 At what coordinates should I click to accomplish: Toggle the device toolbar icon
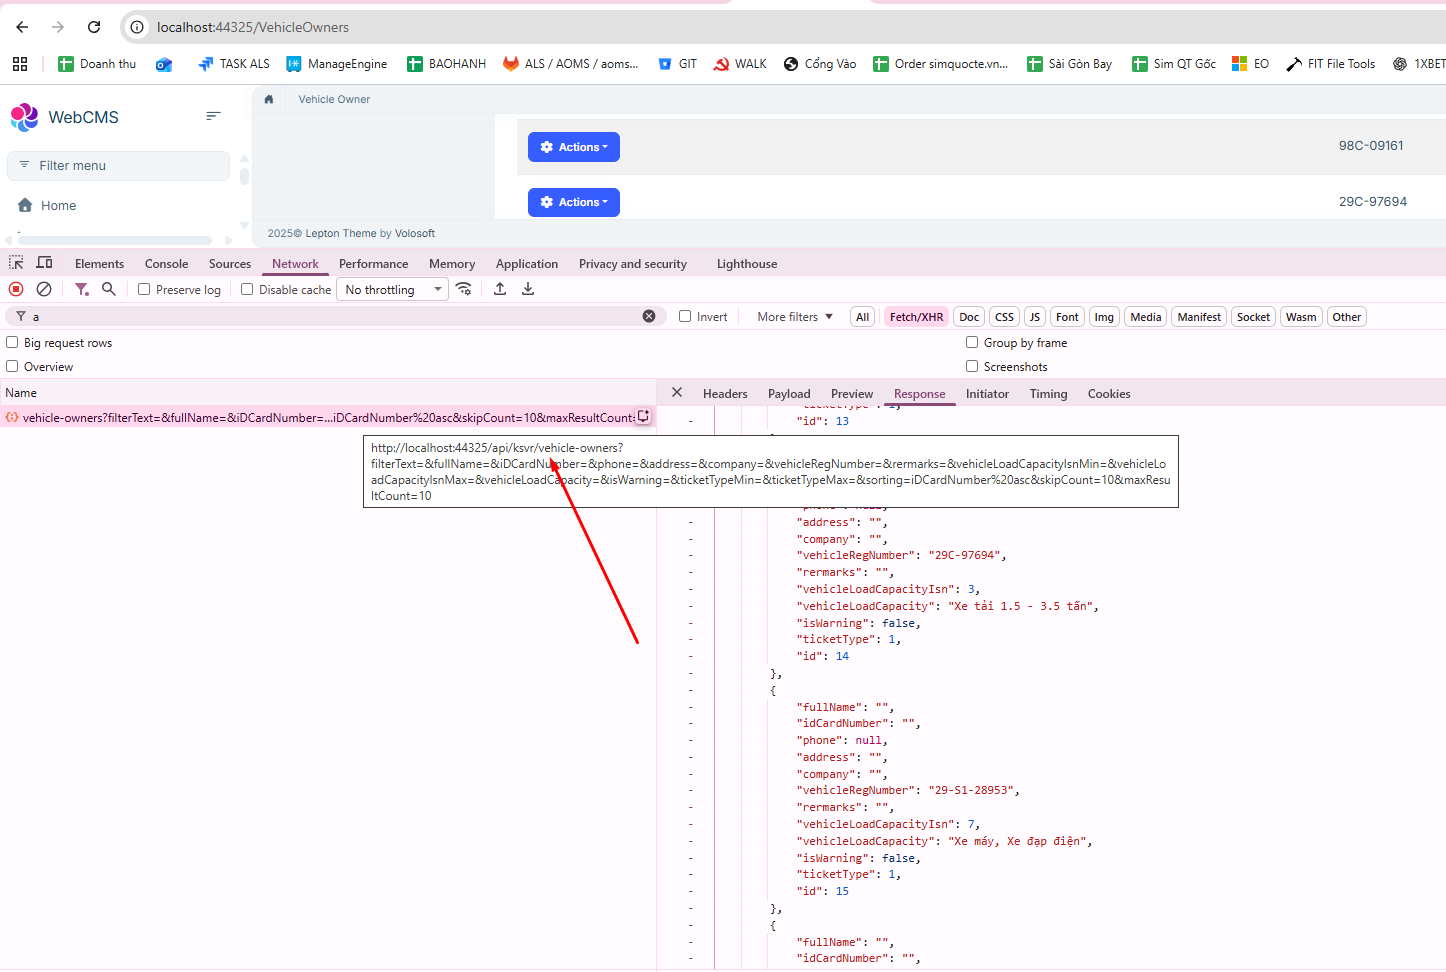point(44,263)
